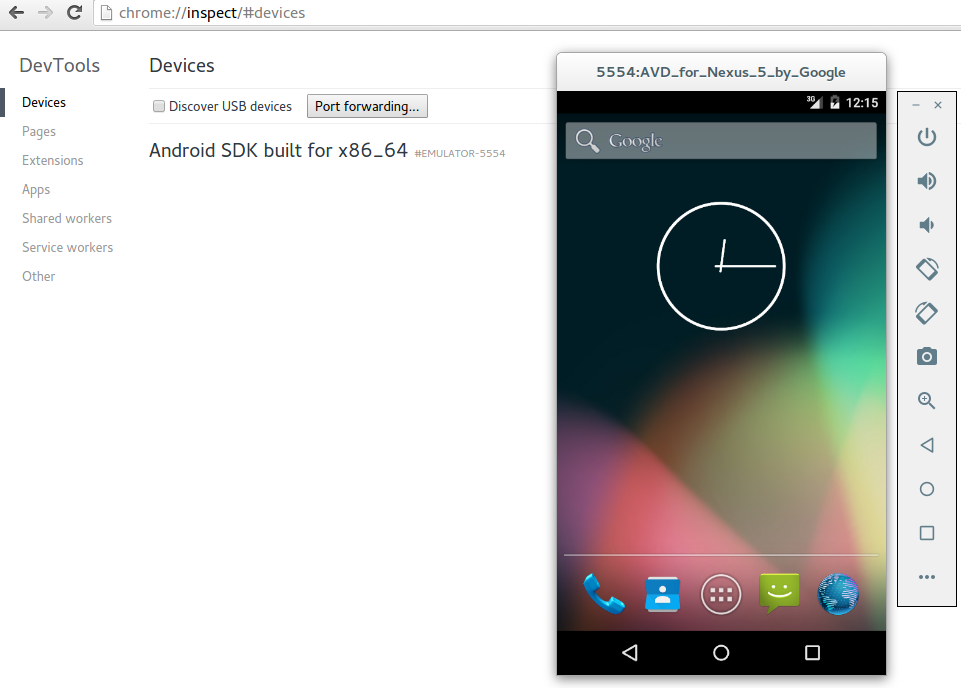Open the app drawer on the Android dock
Viewport: 961px width, 688px height.
coord(721,594)
